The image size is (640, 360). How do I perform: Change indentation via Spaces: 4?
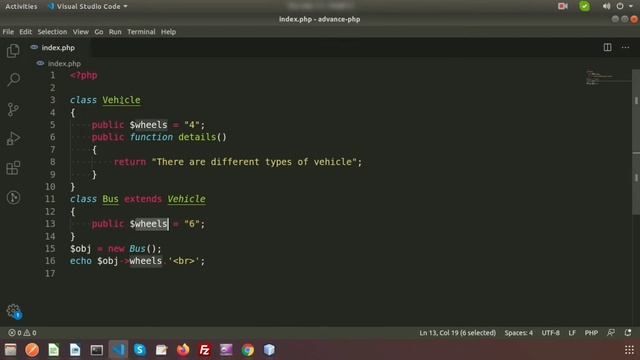[518, 333]
